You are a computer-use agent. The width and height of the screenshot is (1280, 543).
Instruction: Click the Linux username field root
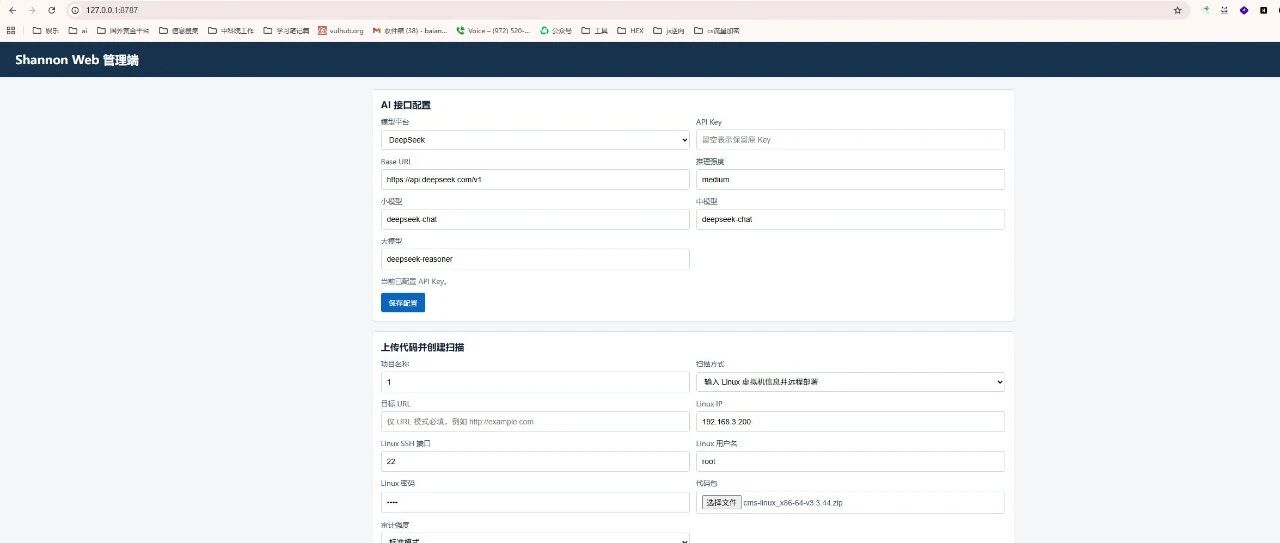(850, 461)
